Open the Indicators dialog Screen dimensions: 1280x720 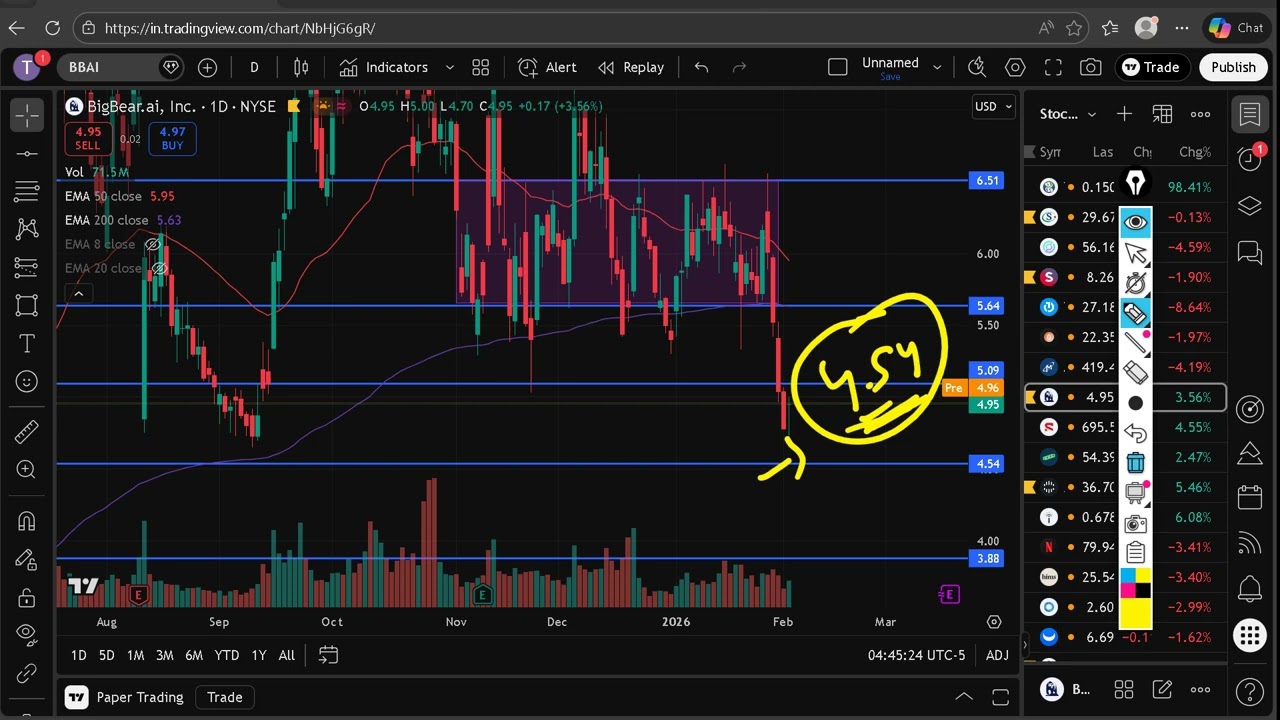point(384,67)
